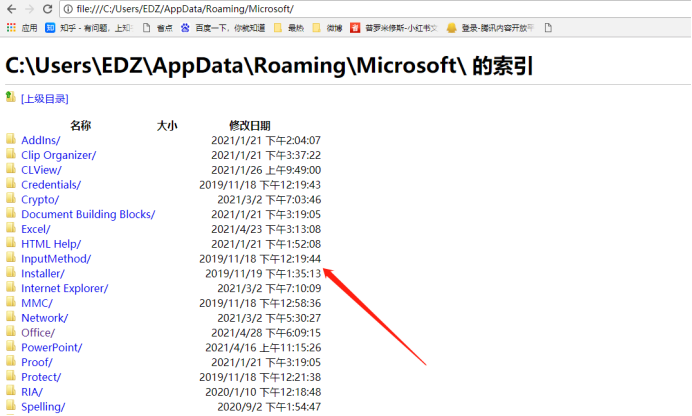Open the CLView/ folder link
The image size is (692, 416).
pyautogui.click(x=41, y=170)
